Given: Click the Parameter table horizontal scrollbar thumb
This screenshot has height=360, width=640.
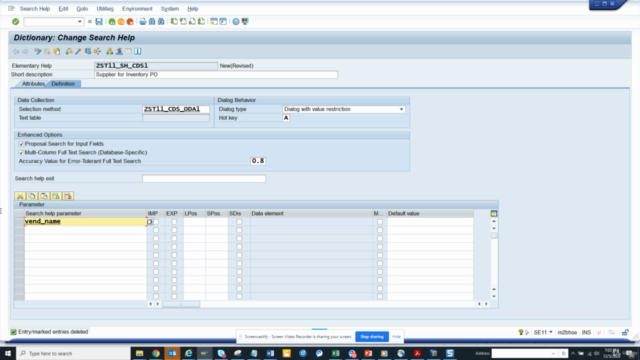Looking at the screenshot, I should click(x=181, y=304).
